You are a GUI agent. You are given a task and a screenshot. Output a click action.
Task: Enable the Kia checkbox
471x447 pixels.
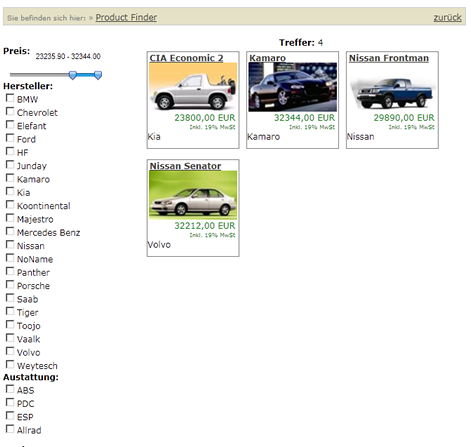coord(10,191)
